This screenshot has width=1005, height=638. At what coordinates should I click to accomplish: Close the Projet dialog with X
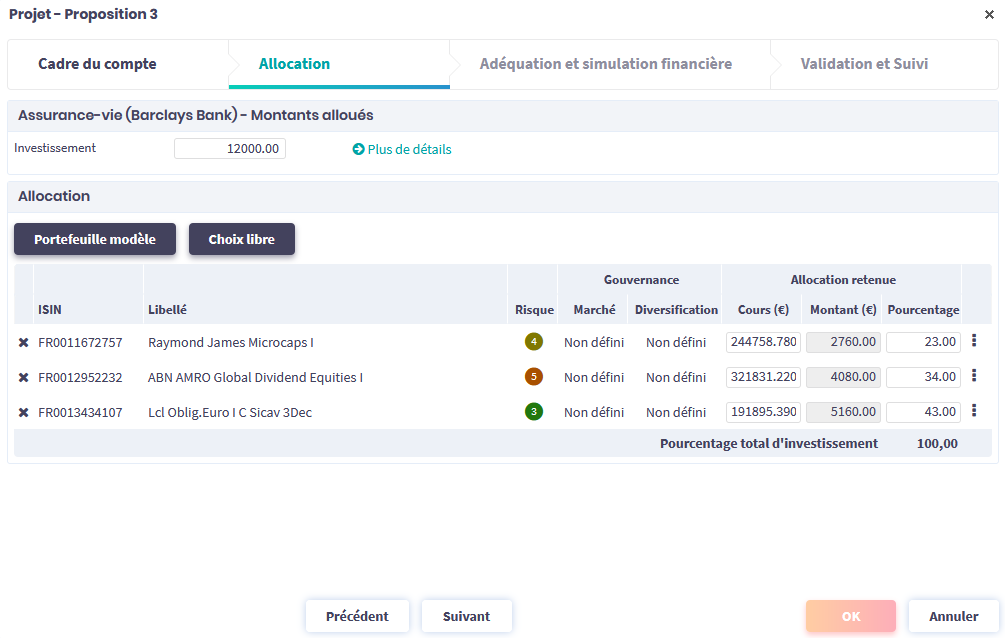click(x=989, y=15)
